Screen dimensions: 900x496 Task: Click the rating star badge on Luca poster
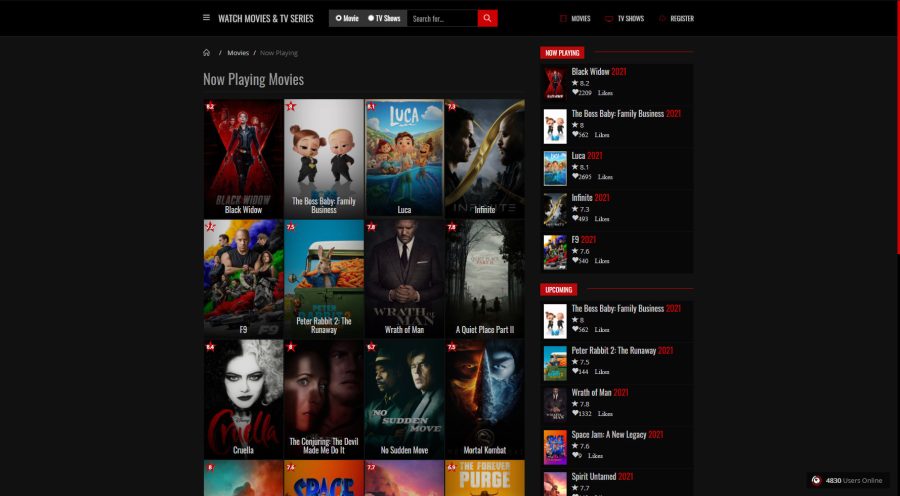click(371, 106)
